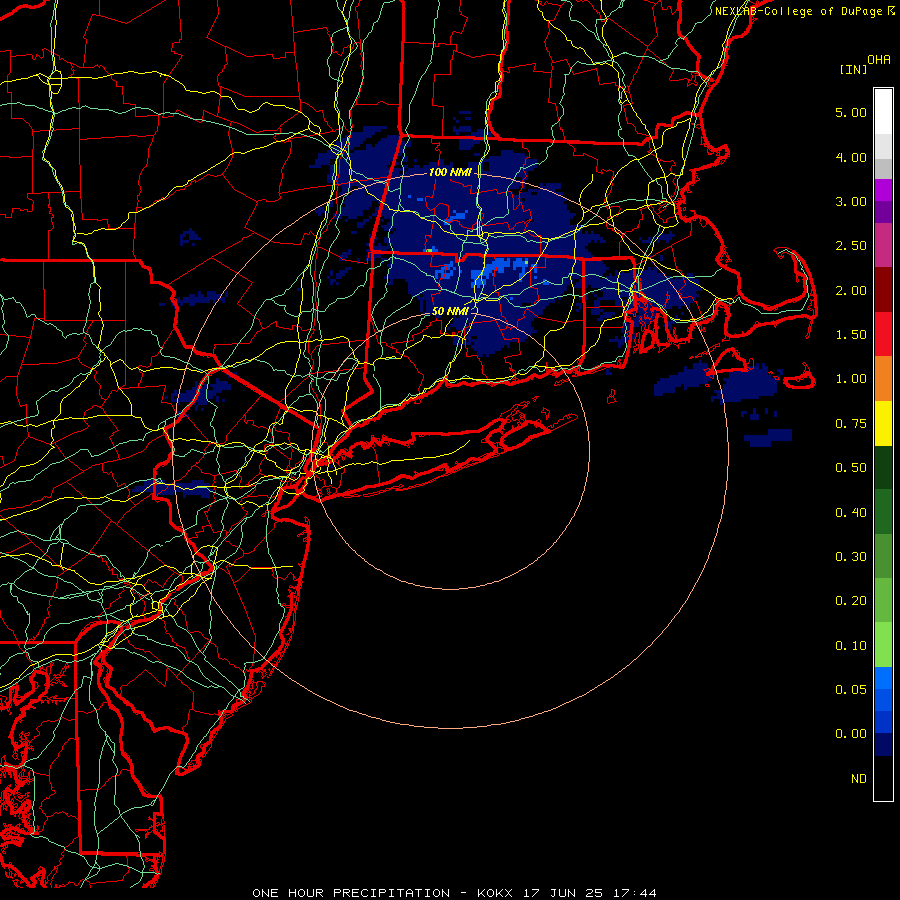Click the 5.00 legend value
This screenshot has width=900, height=900.
point(851,112)
